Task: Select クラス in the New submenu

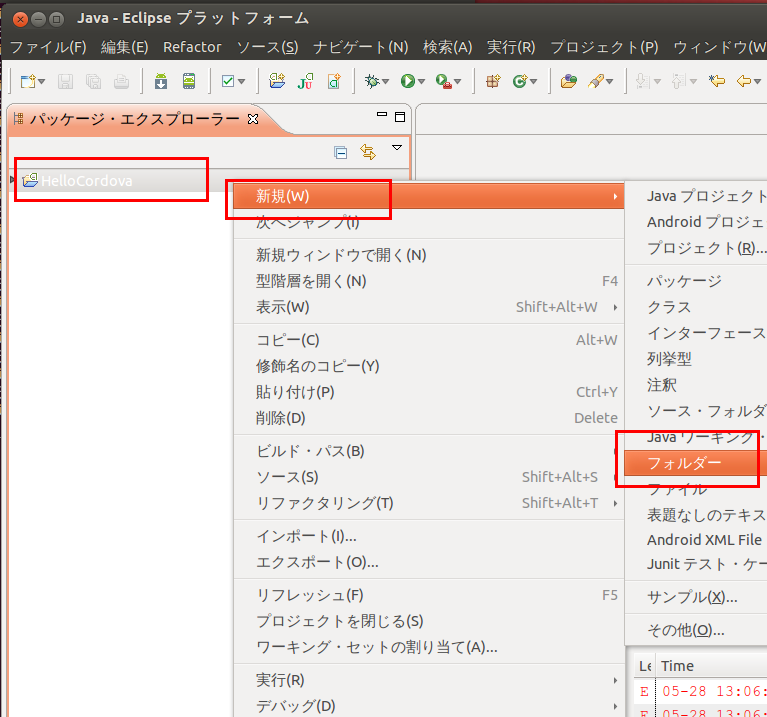Action: (x=696, y=307)
